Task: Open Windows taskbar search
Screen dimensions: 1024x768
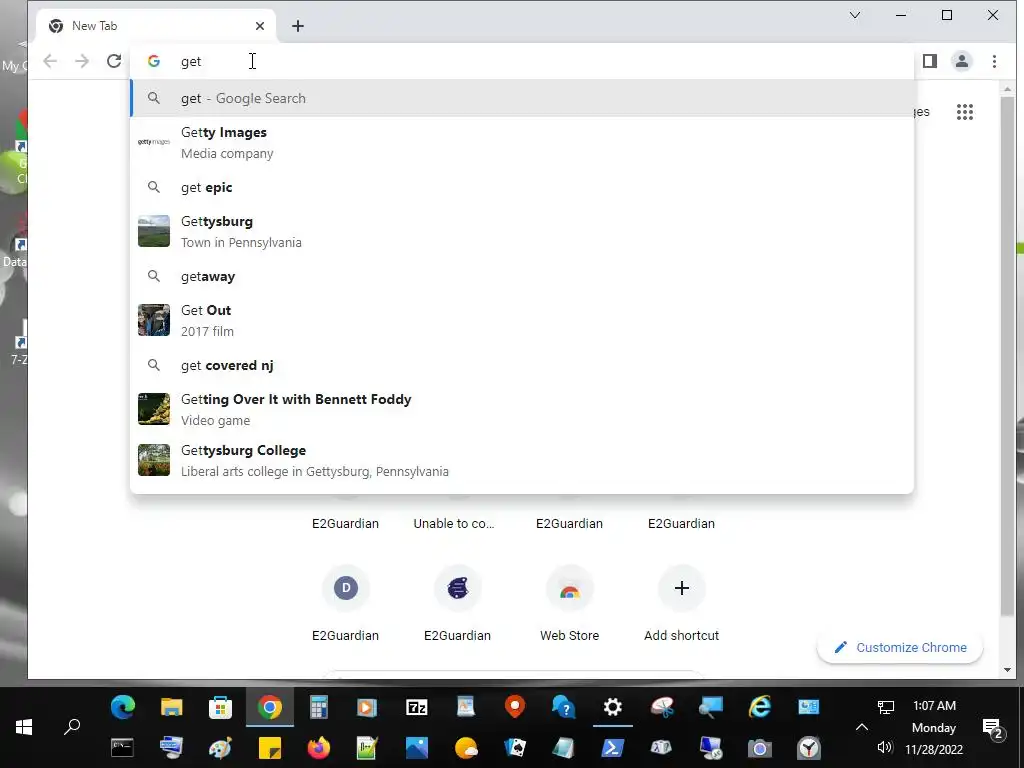Action: click(x=72, y=727)
